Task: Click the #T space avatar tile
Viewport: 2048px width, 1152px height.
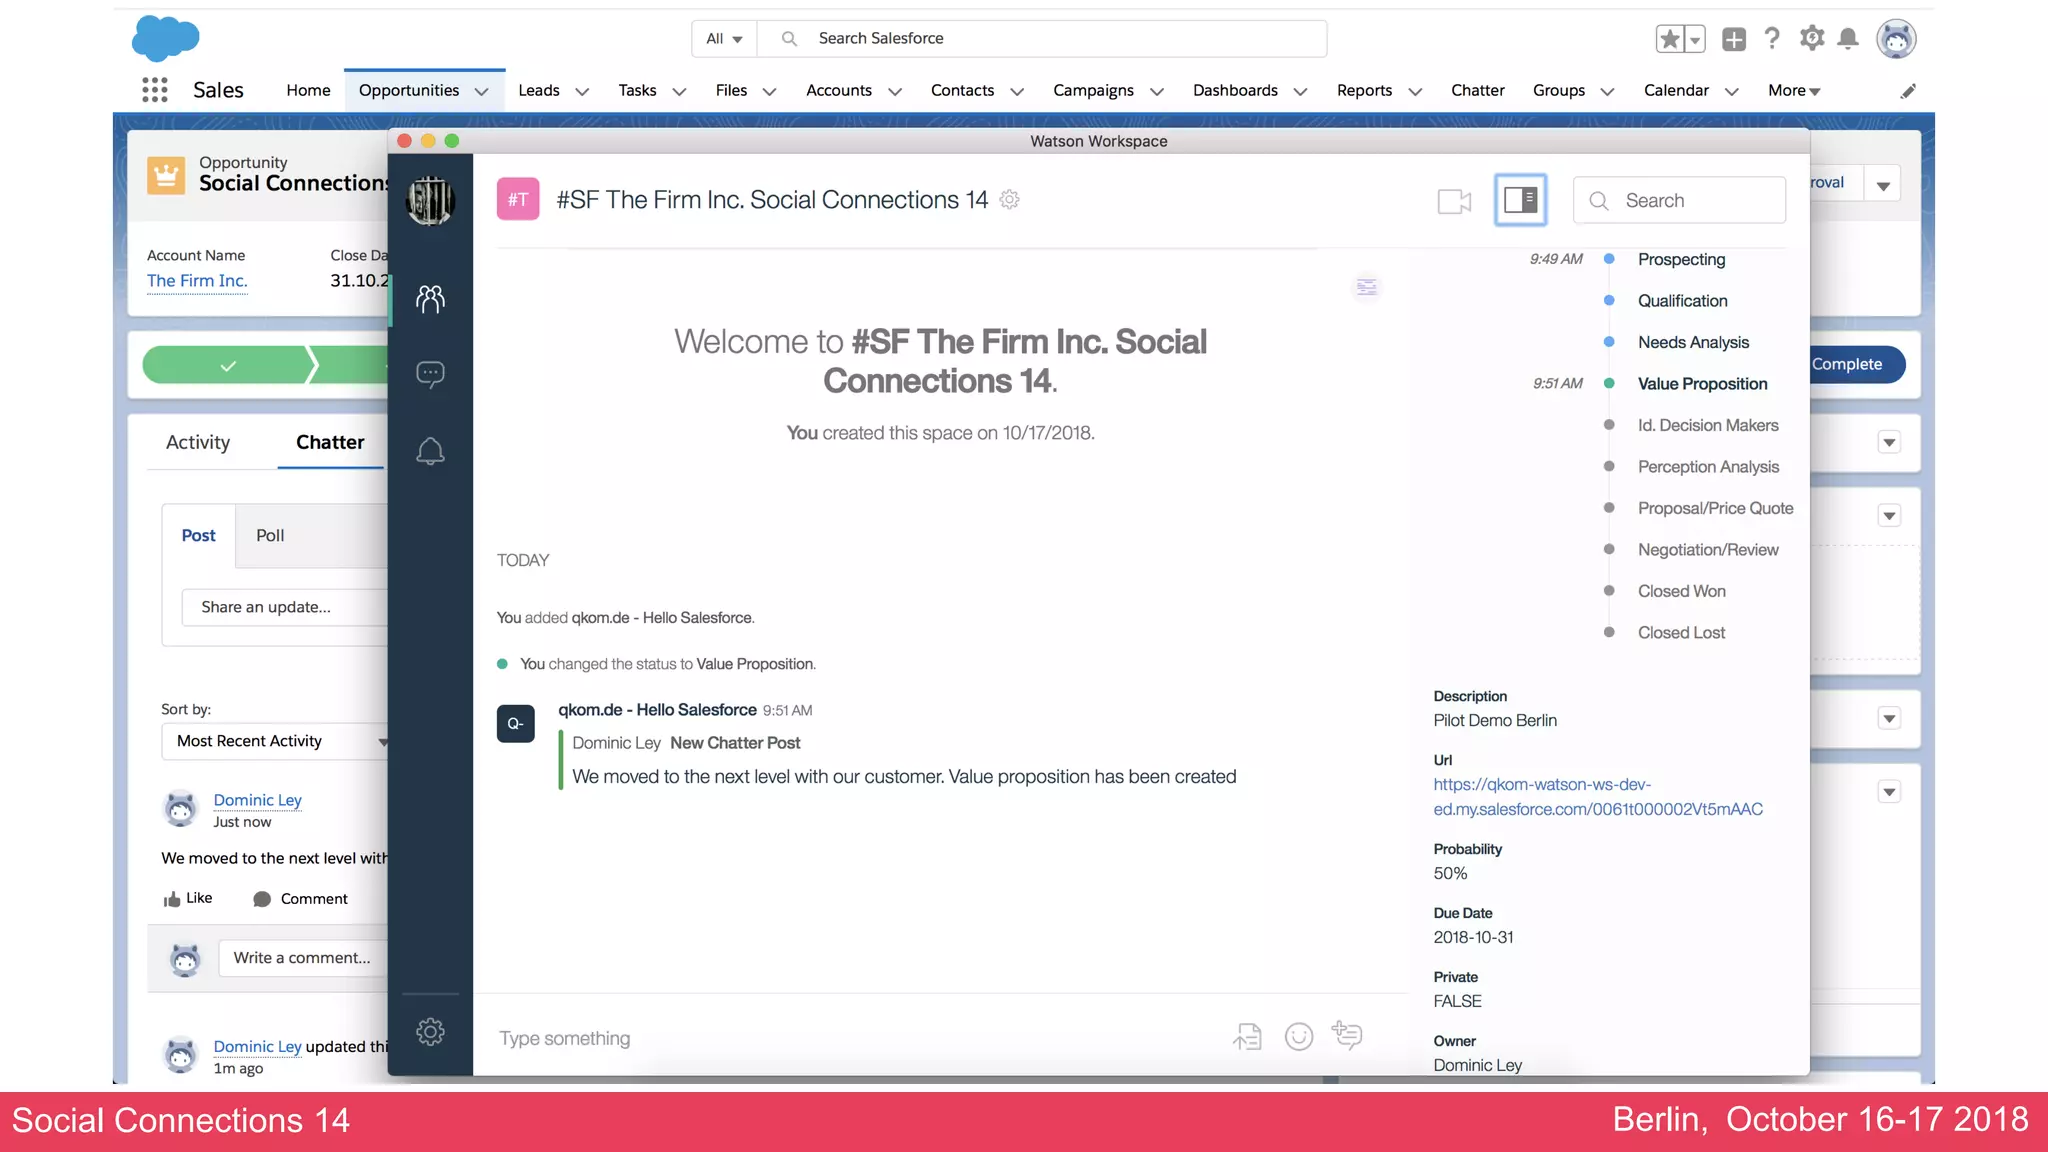Action: [518, 199]
